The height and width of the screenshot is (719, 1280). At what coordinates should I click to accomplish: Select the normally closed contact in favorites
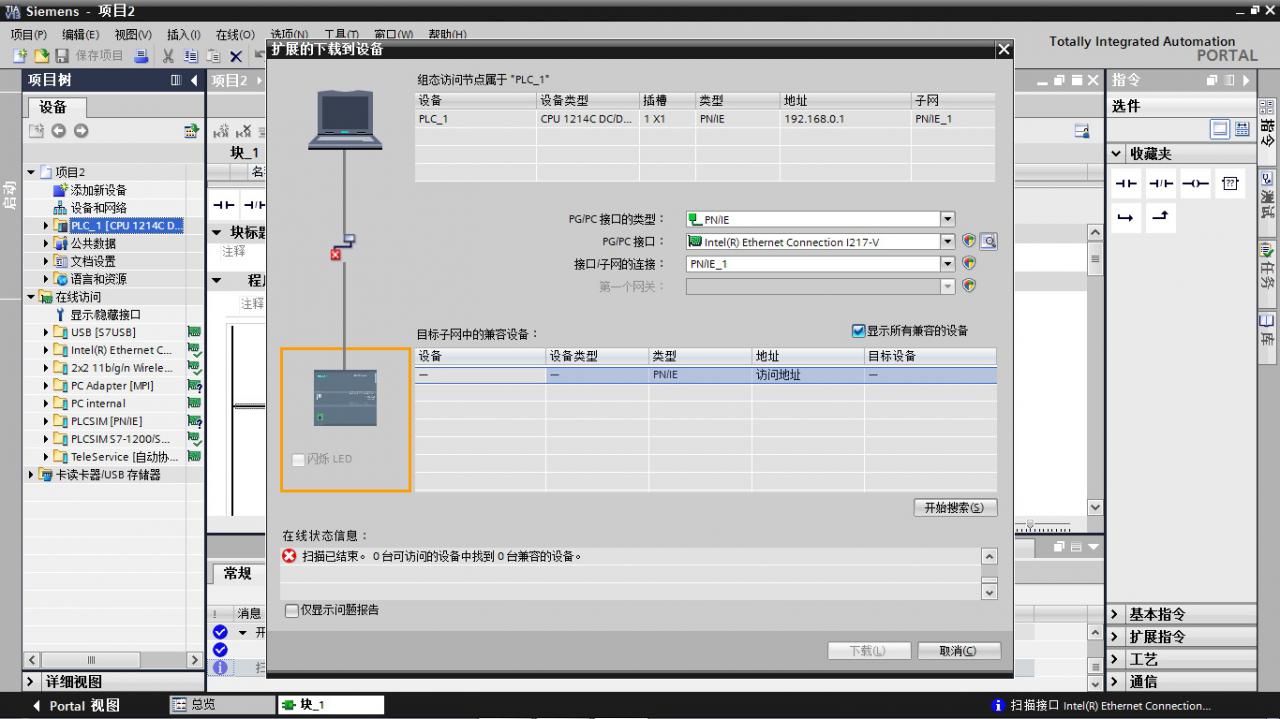click(1161, 184)
